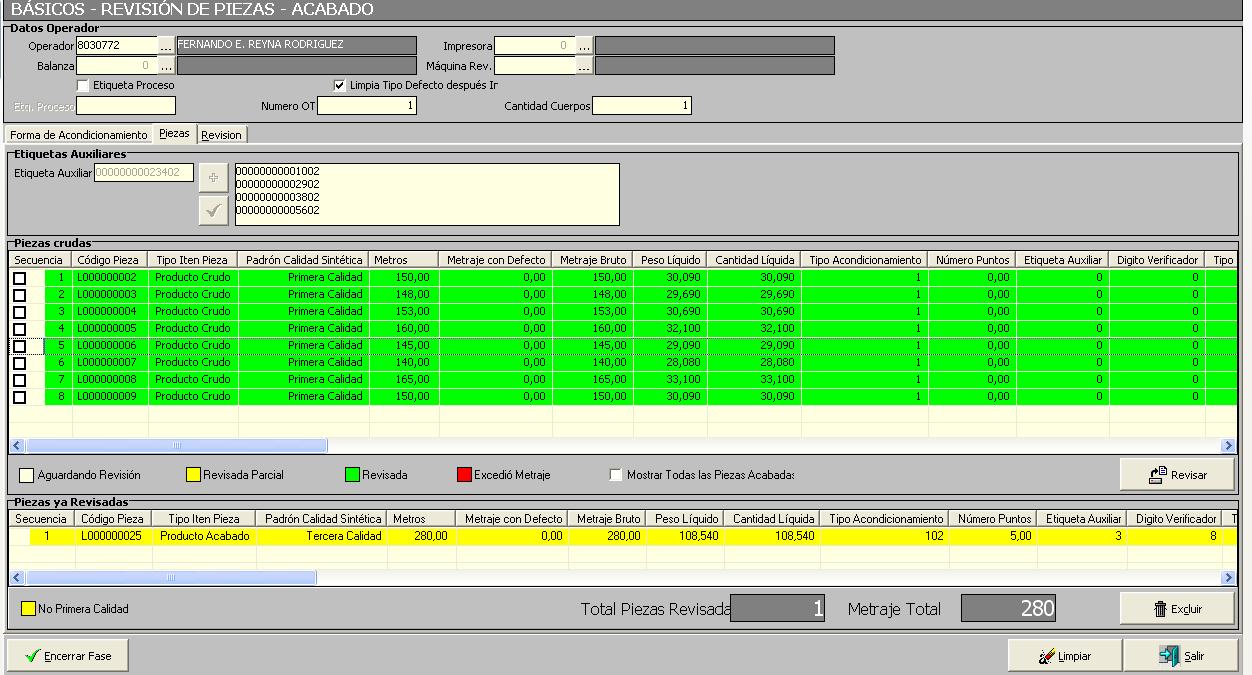This screenshot has width=1252, height=675.
Task: Open the Impresora lookup ellipsis button
Action: pos(584,46)
